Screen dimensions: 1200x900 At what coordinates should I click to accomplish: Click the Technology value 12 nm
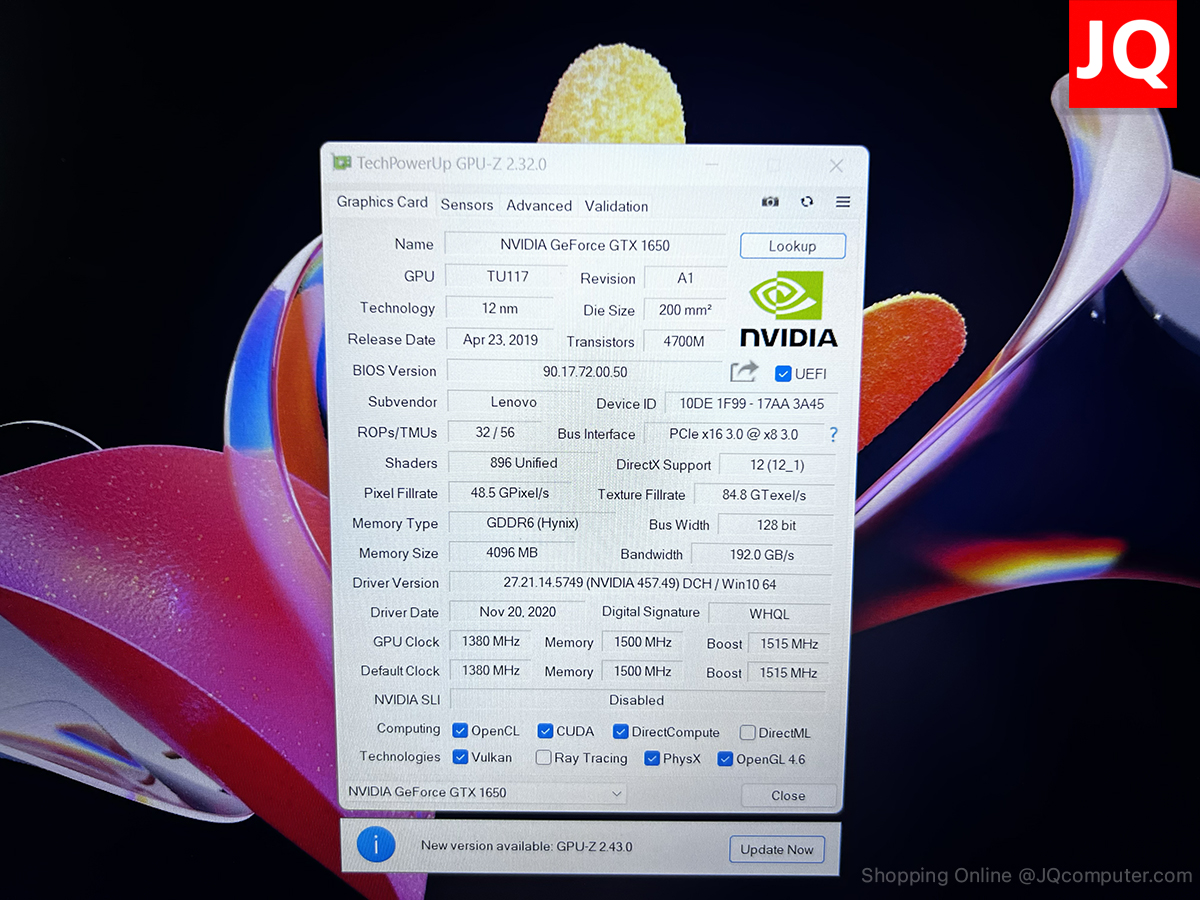[500, 308]
